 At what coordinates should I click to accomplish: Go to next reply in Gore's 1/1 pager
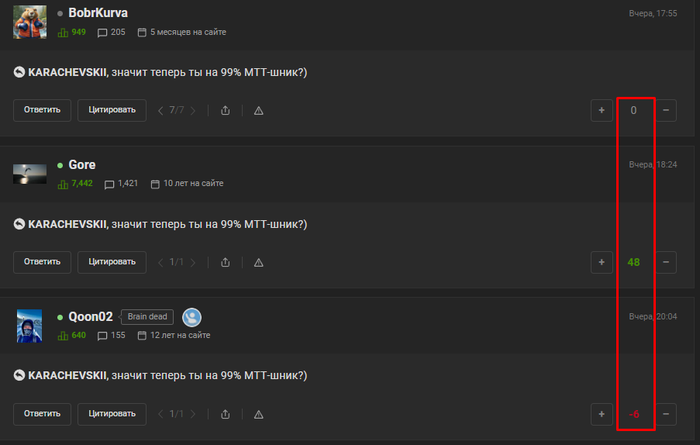[x=193, y=262]
